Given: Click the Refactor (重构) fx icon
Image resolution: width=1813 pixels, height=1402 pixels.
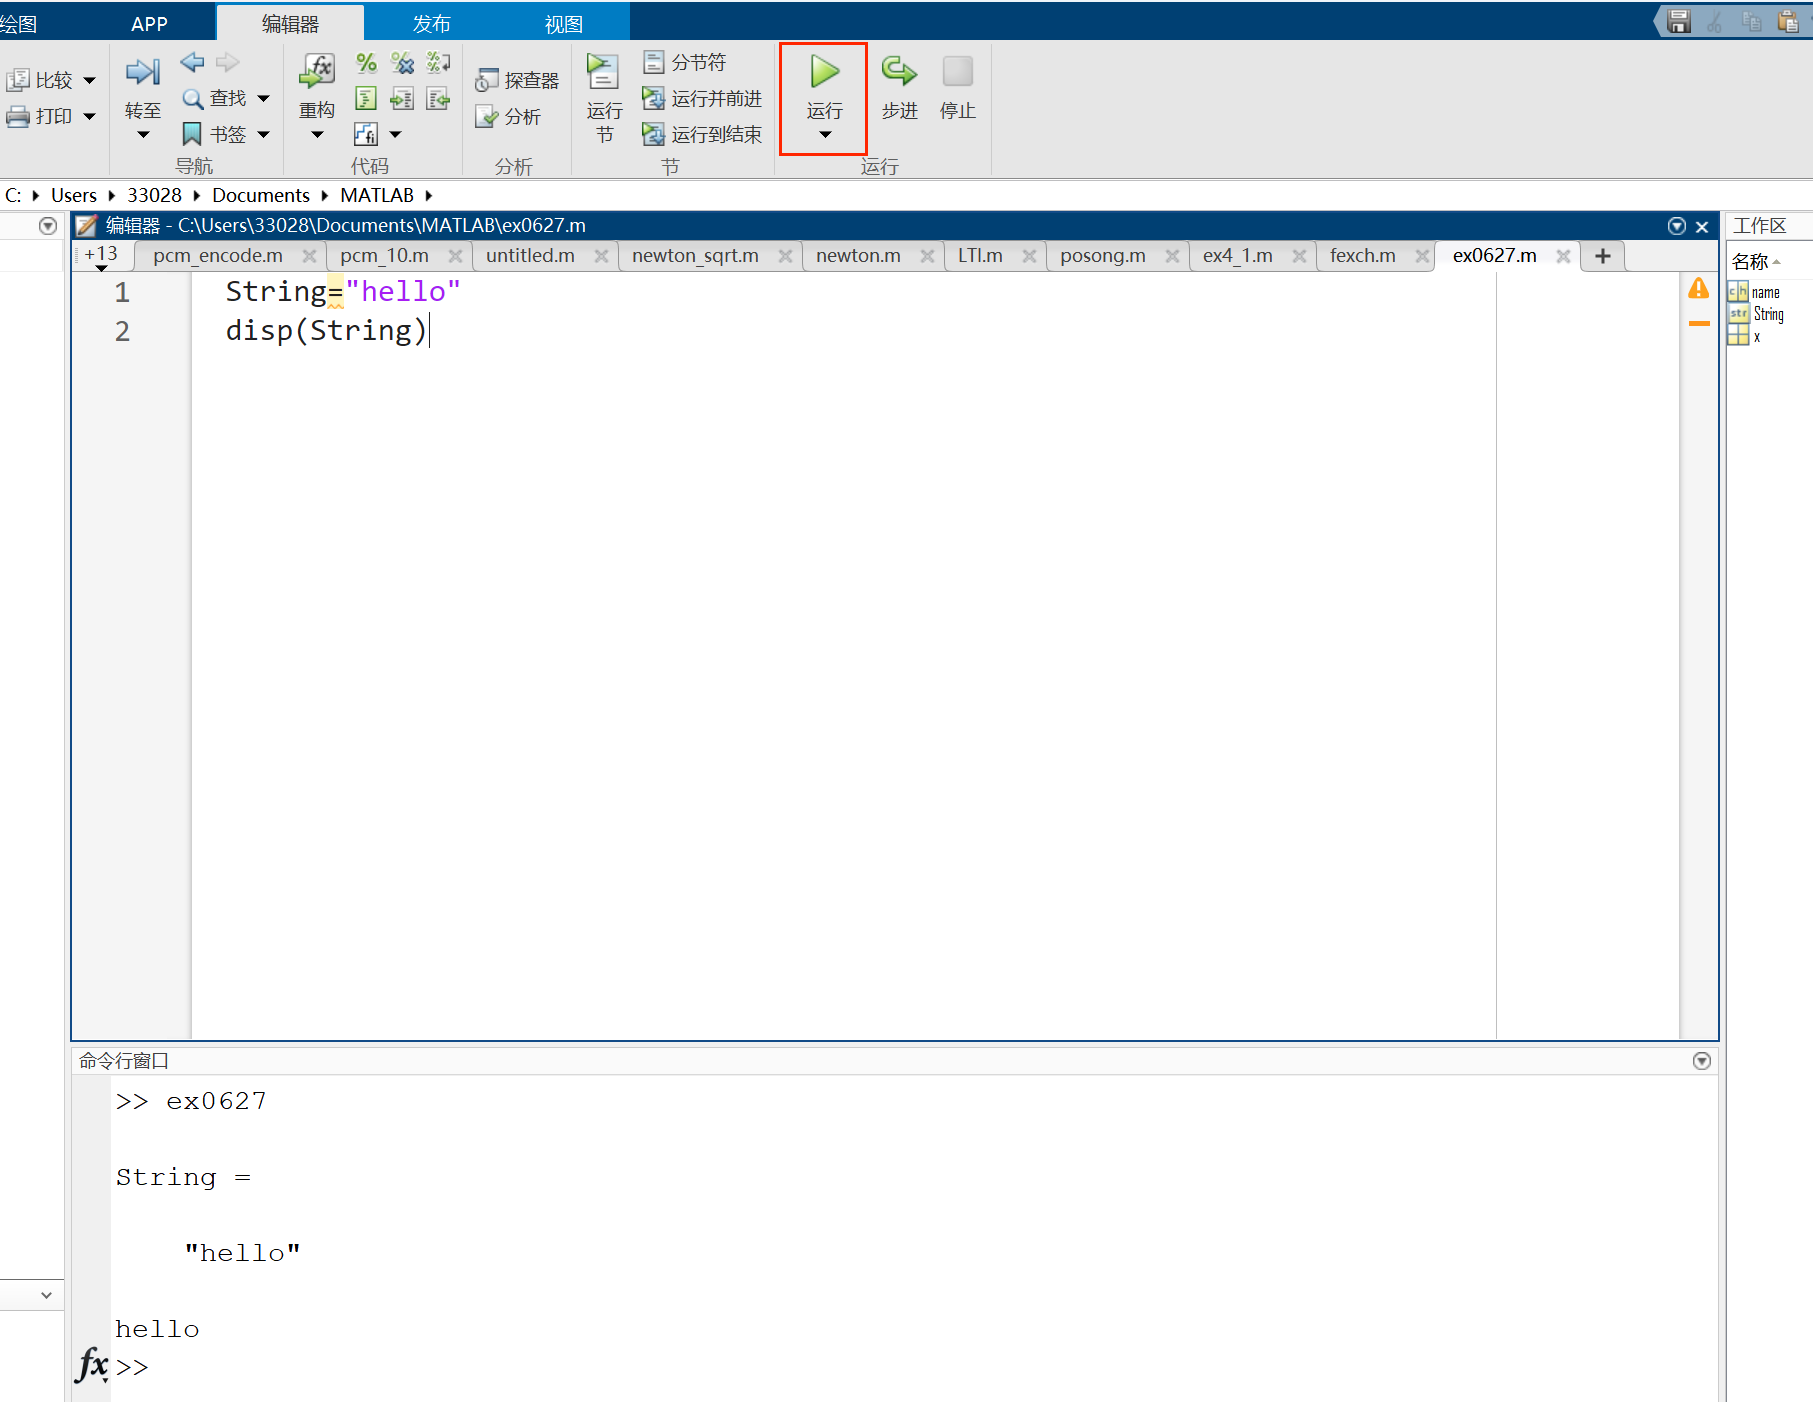Looking at the screenshot, I should [317, 72].
